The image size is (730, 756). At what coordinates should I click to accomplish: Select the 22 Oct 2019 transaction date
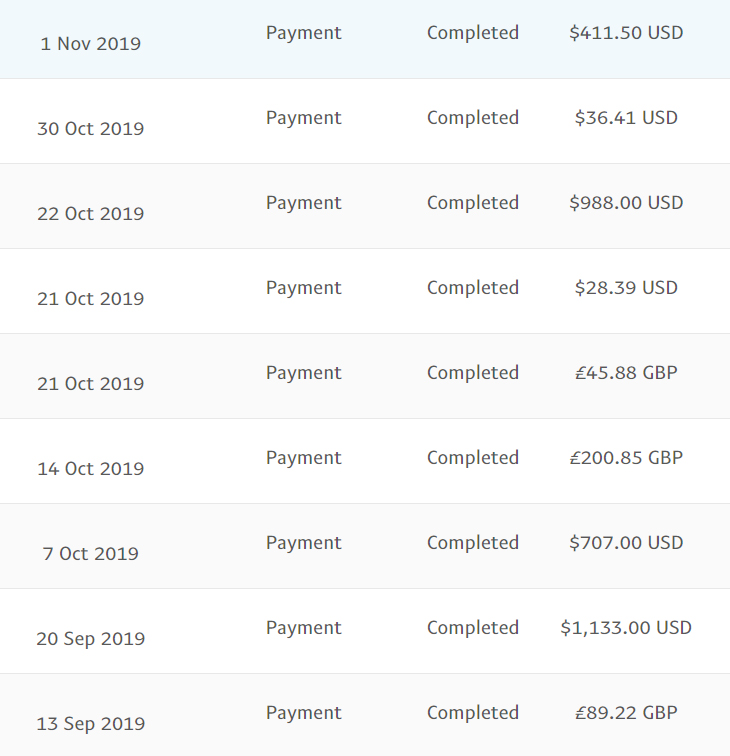pos(91,214)
